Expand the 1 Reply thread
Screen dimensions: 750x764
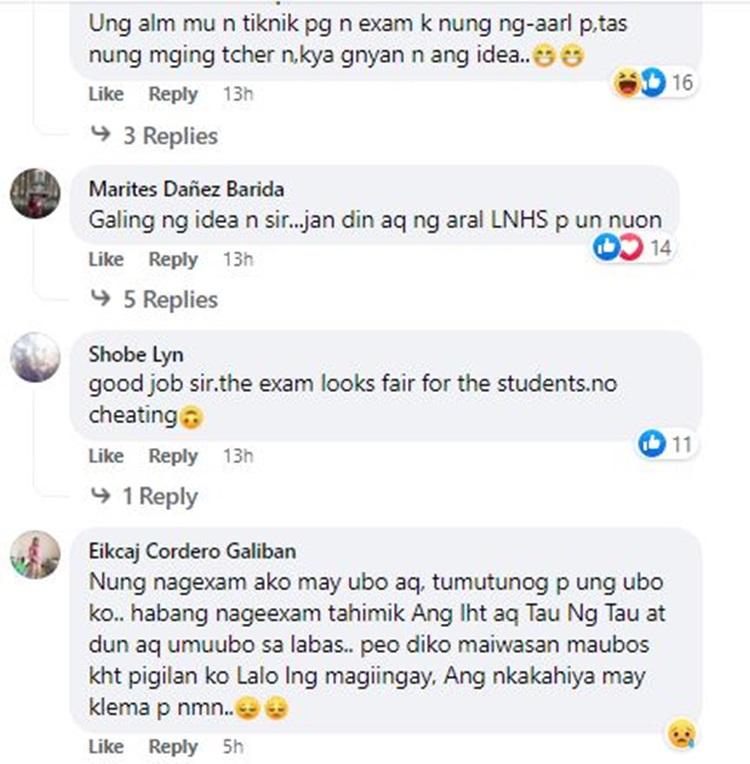144,496
